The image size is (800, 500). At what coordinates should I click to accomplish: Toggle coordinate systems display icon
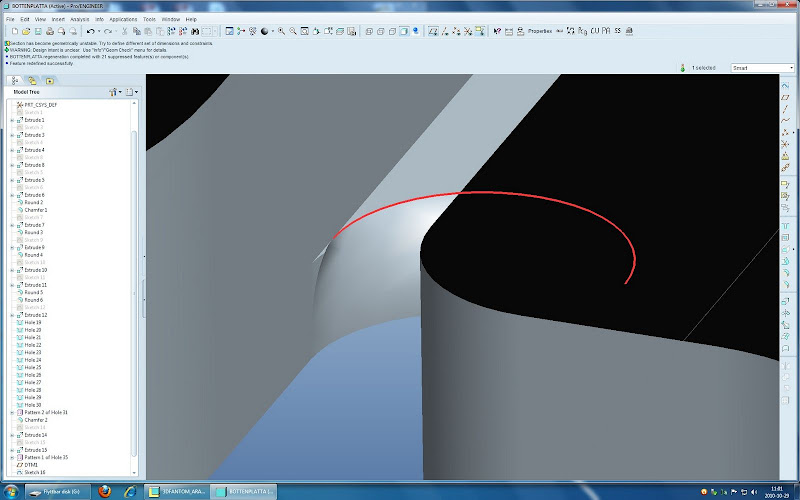tap(467, 31)
